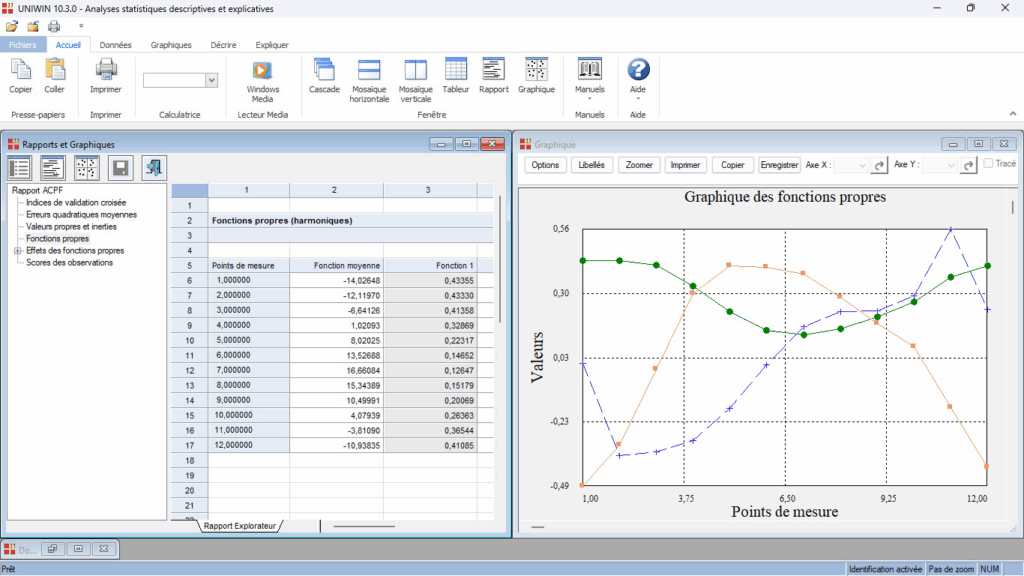Open the Manuels book icon
Image resolution: width=1024 pixels, height=576 pixels.
pyautogui.click(x=590, y=69)
